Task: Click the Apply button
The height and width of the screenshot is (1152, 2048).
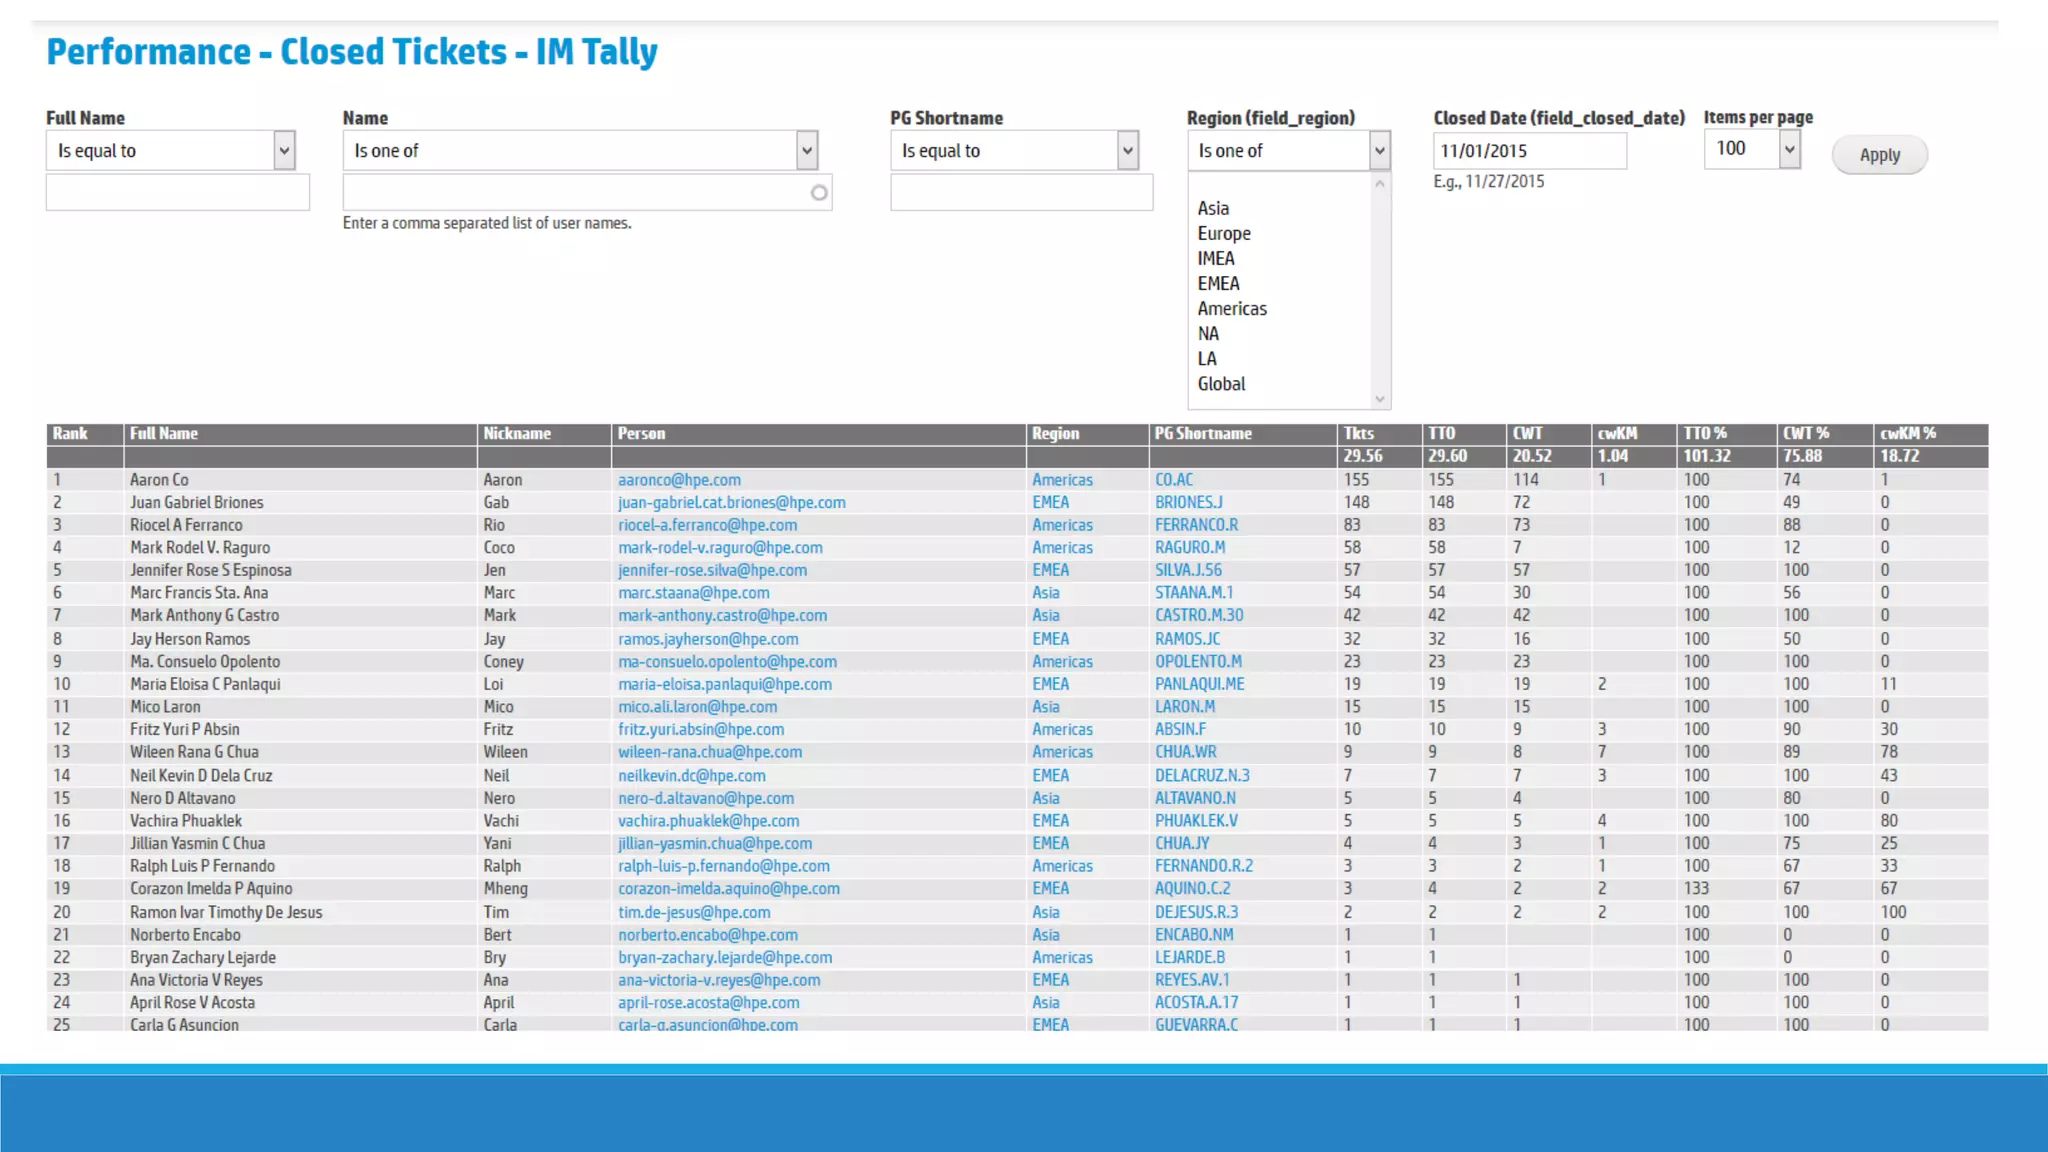Action: pos(1879,155)
